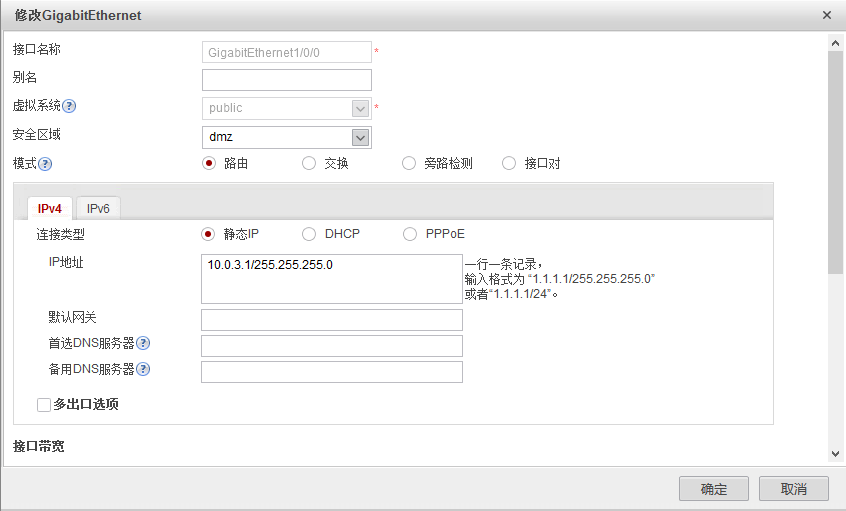Open the 虚拟系统 public dropdown

point(360,108)
